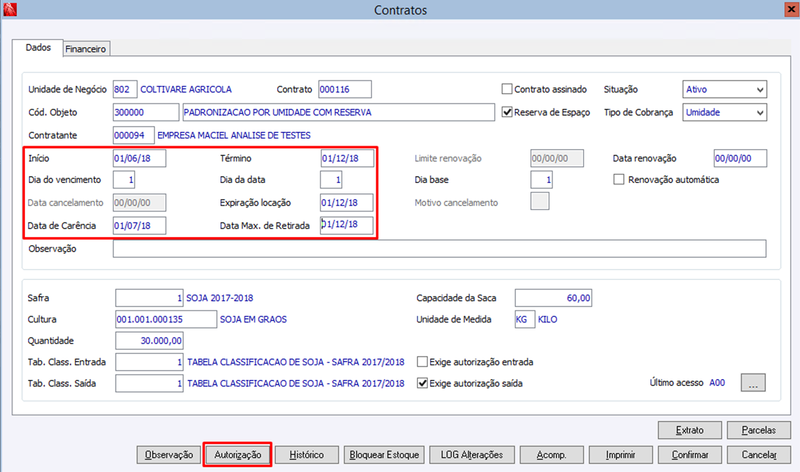Close the Contratos window
Screen dimensions: 800x472
pos(791,9)
